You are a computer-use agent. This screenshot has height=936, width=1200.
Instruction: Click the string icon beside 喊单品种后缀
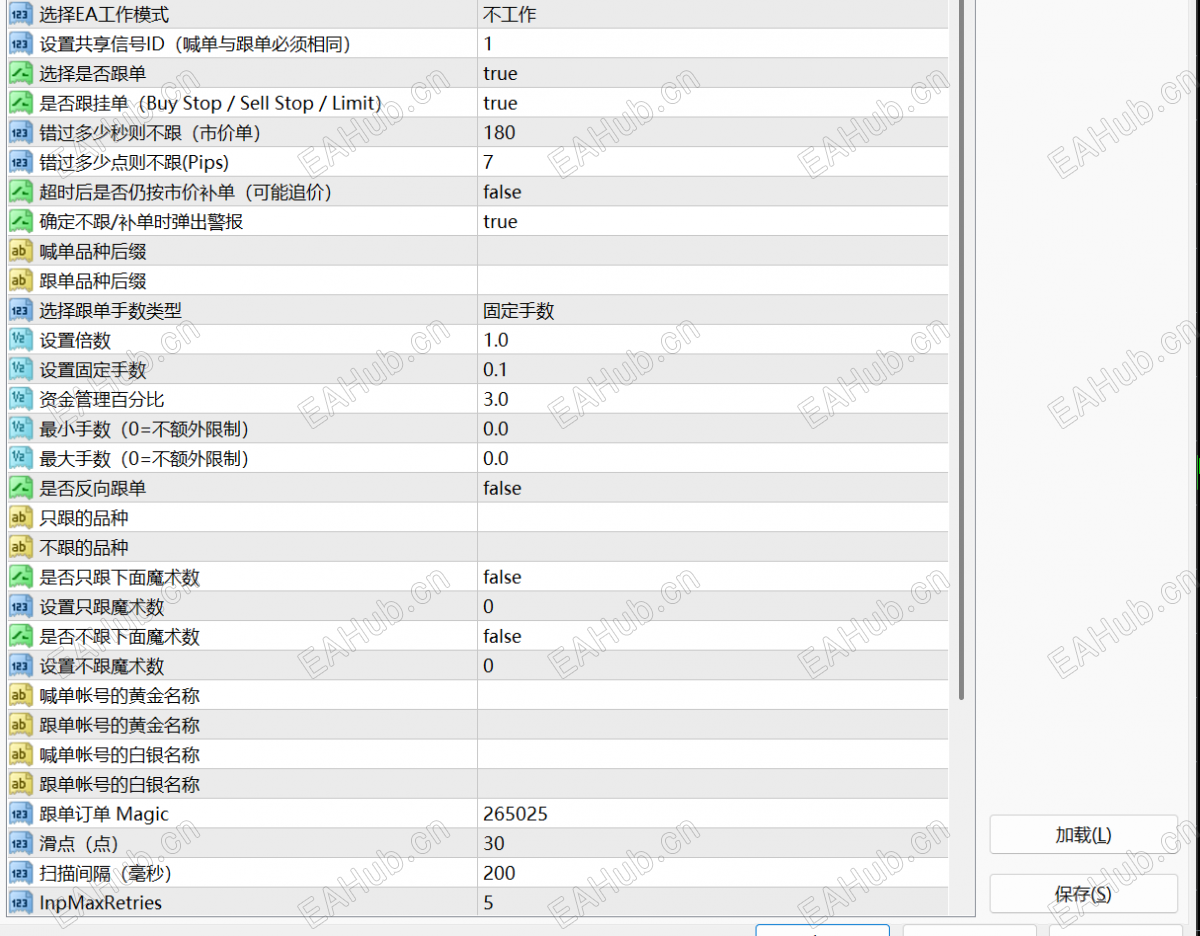coord(21,251)
